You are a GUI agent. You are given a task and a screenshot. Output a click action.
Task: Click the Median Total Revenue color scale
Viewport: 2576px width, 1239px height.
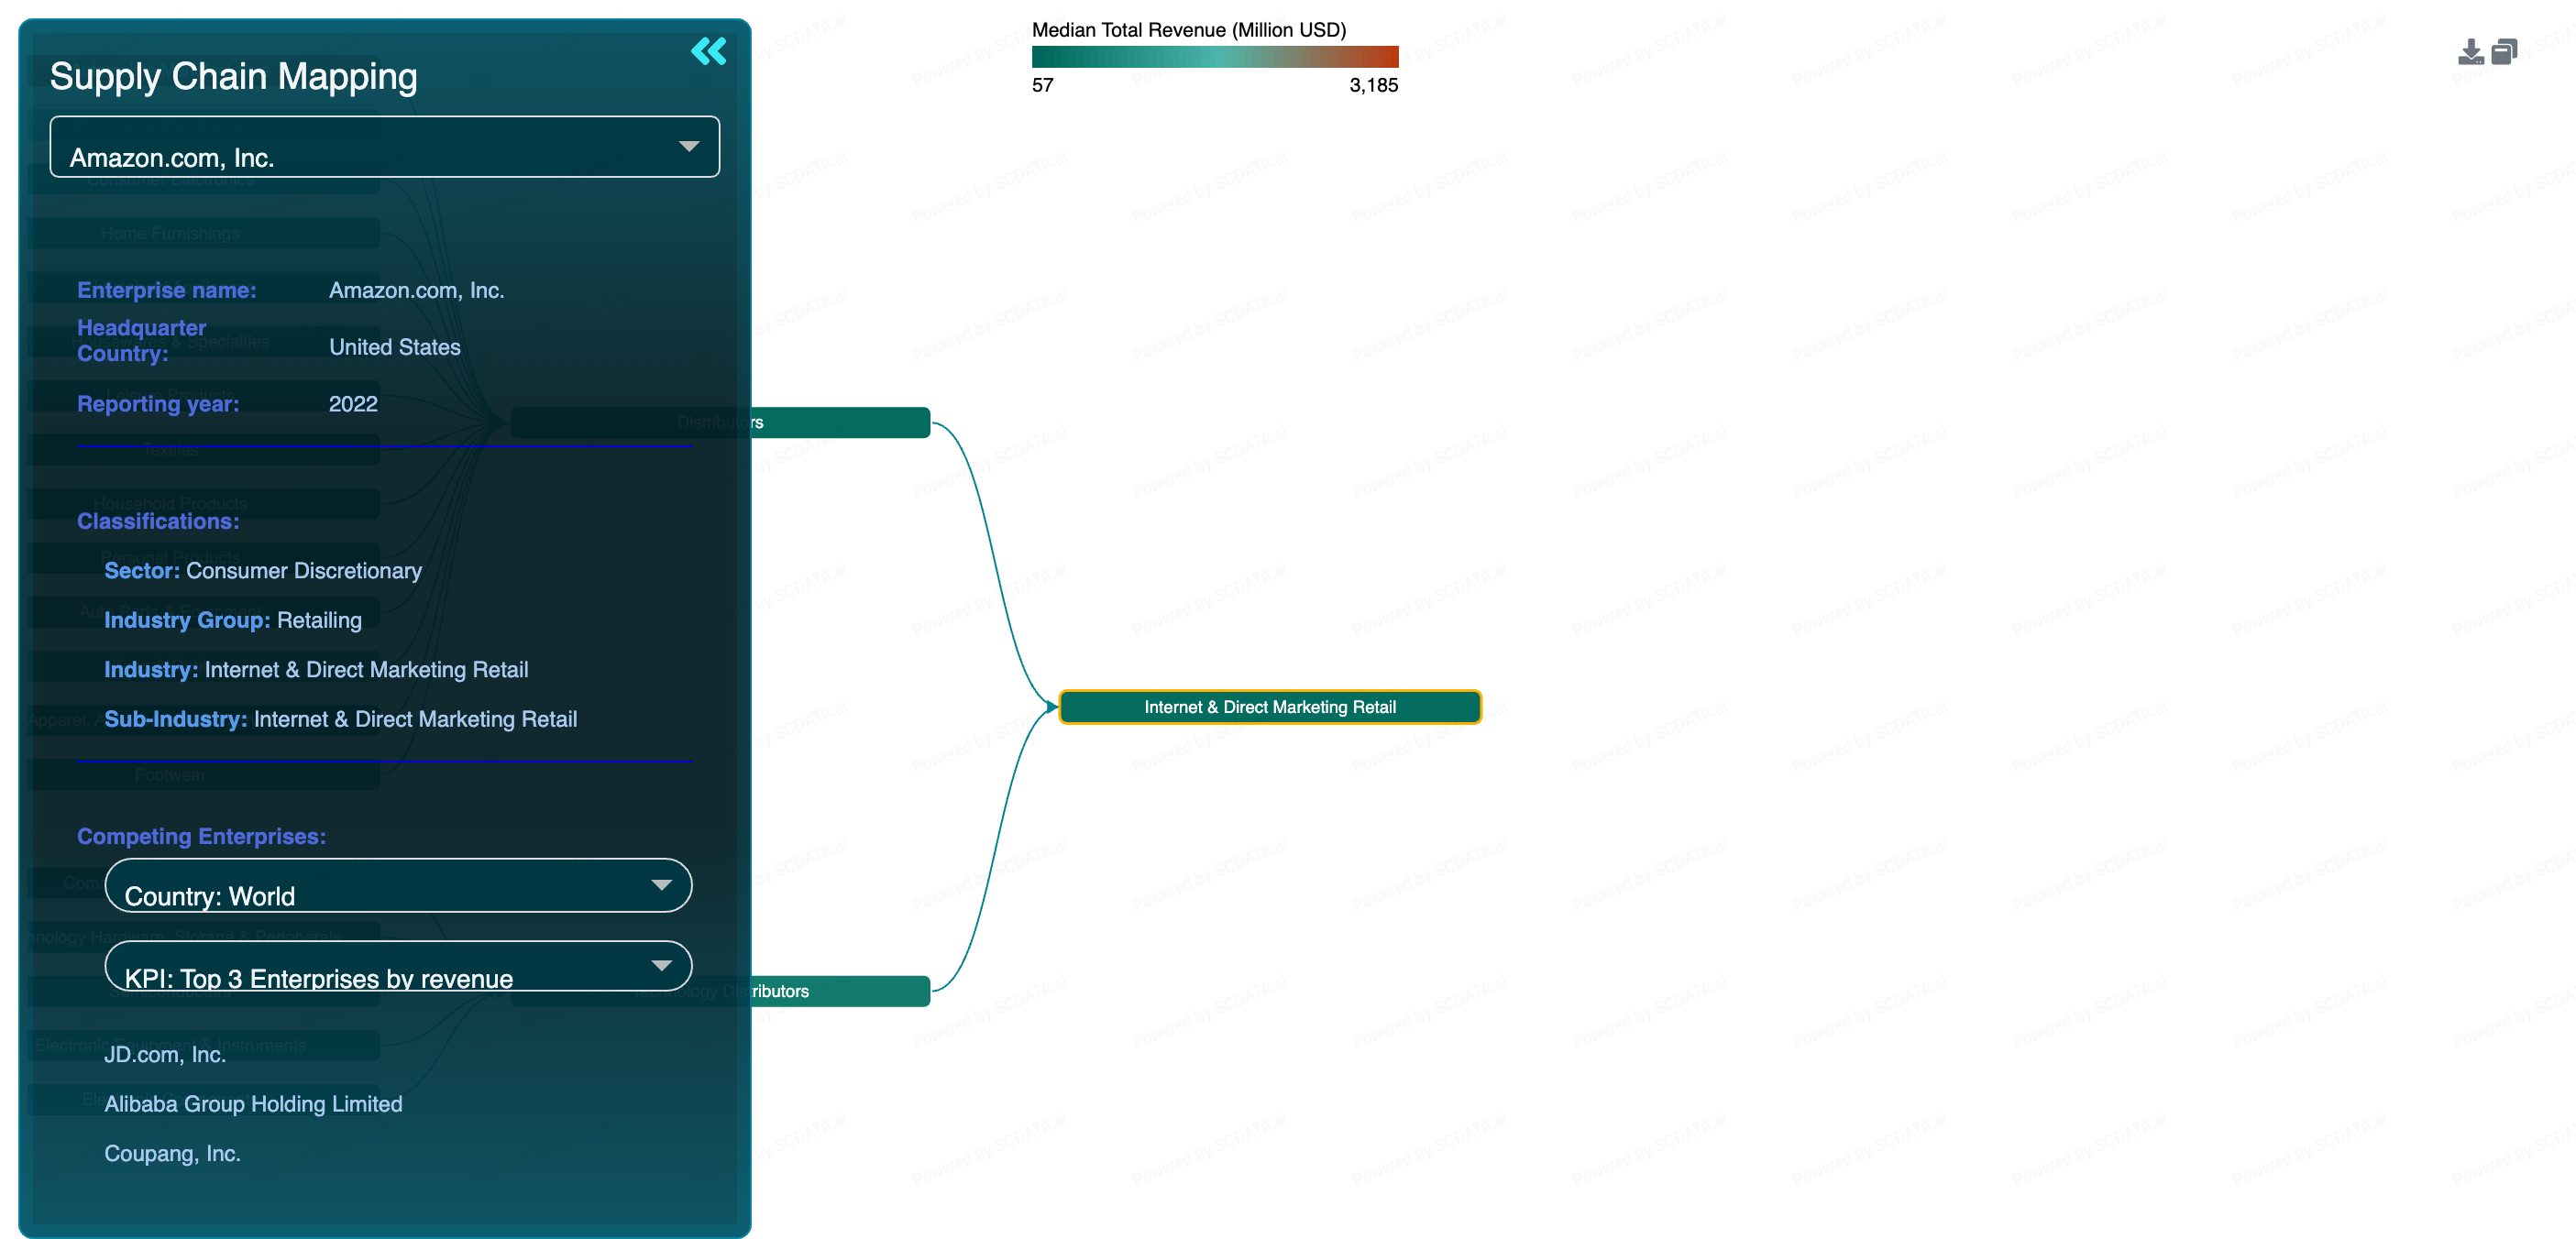coord(1214,57)
